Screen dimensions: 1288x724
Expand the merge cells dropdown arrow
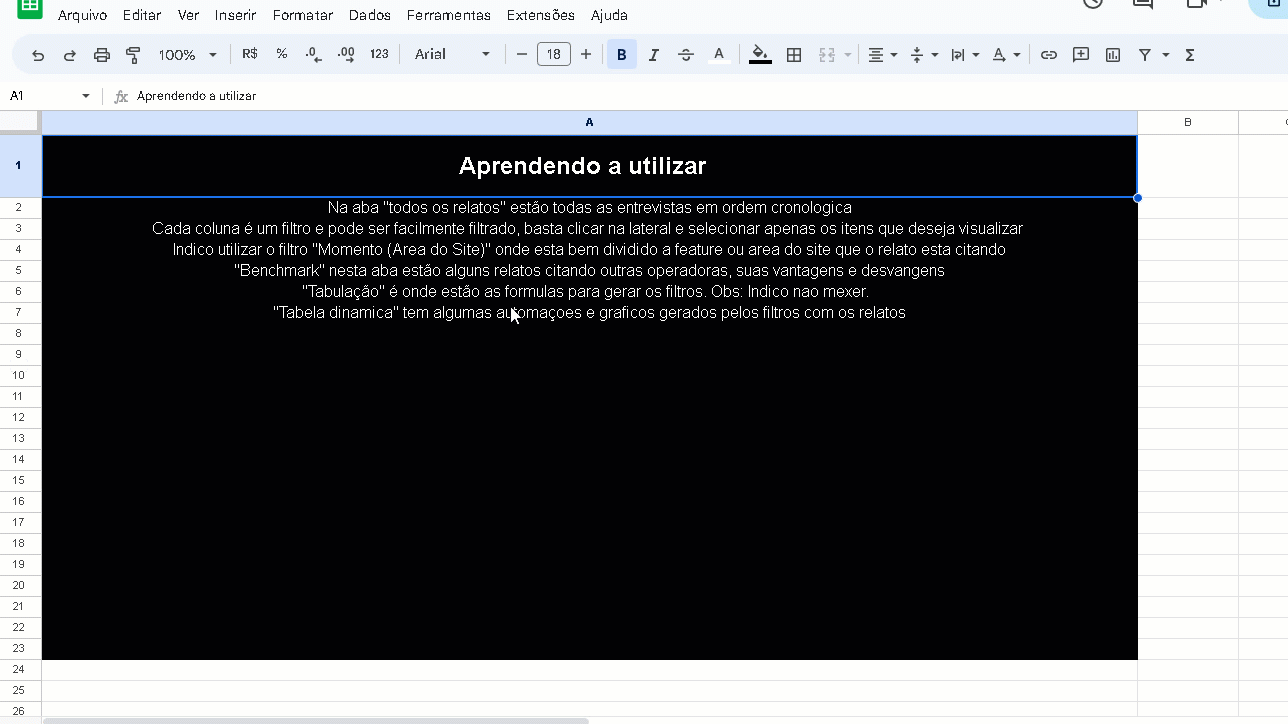[848, 55]
